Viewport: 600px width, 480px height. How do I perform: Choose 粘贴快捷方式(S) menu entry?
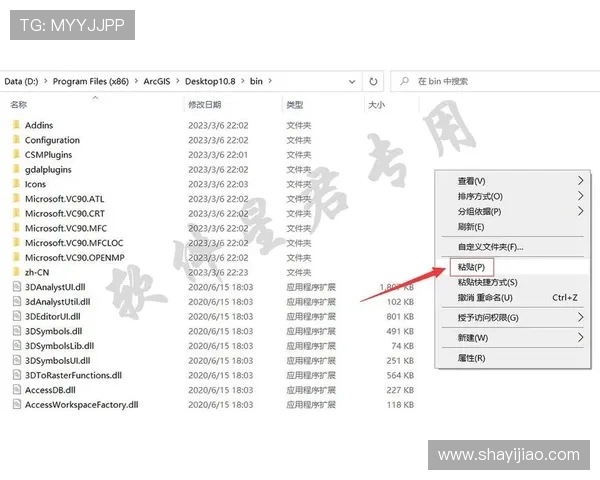tap(487, 282)
